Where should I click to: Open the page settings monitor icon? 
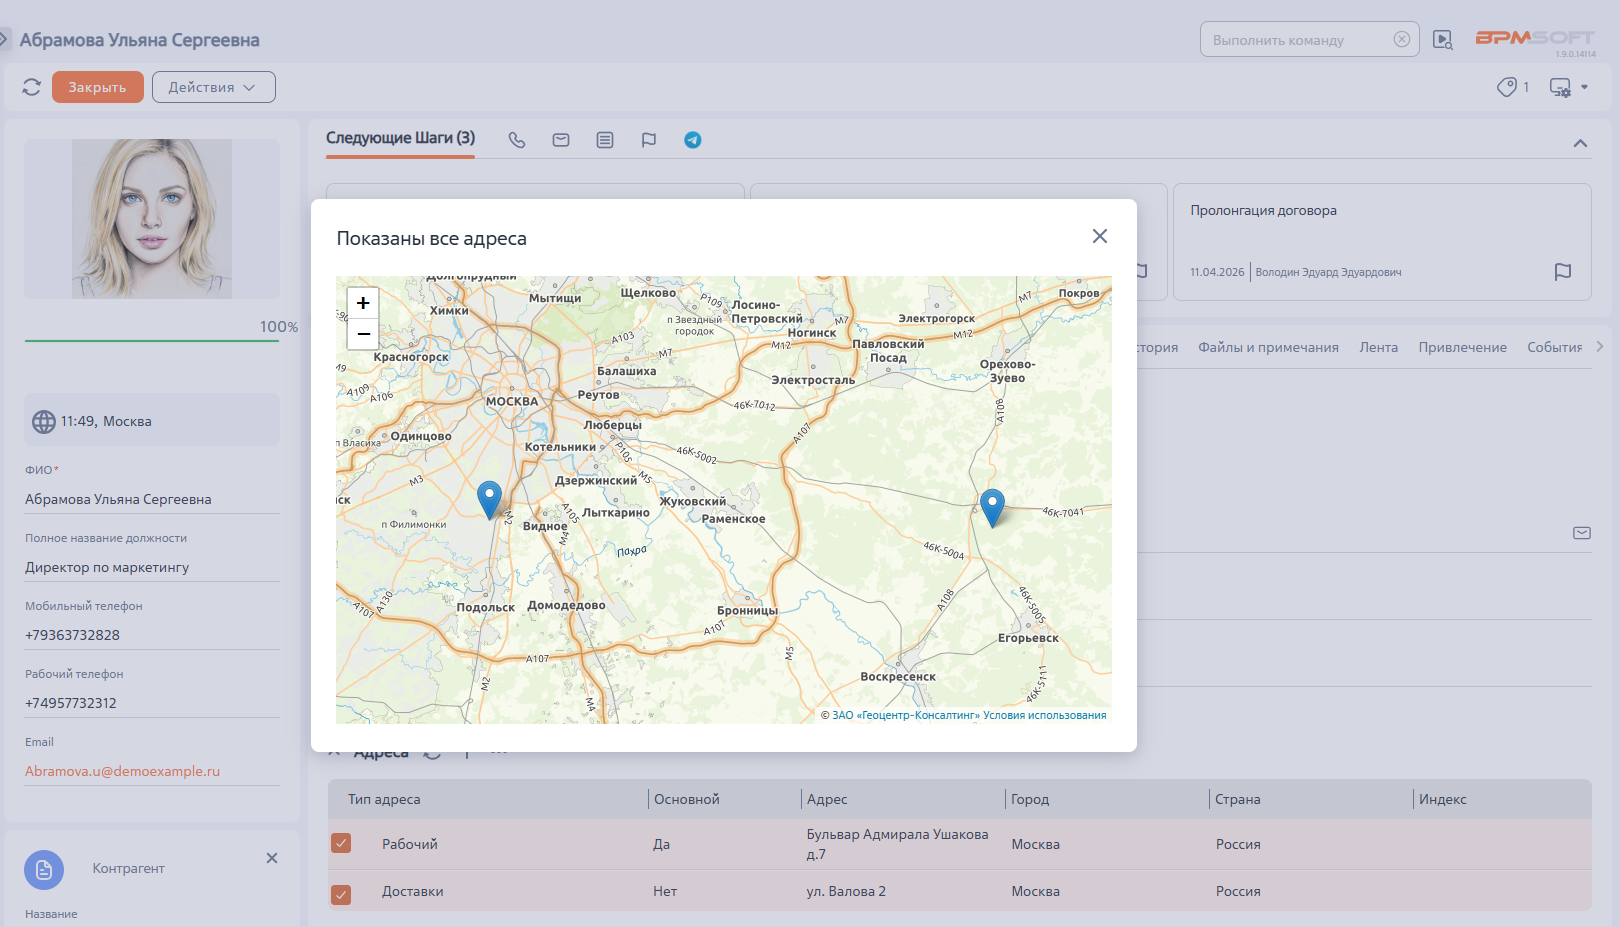click(1561, 87)
